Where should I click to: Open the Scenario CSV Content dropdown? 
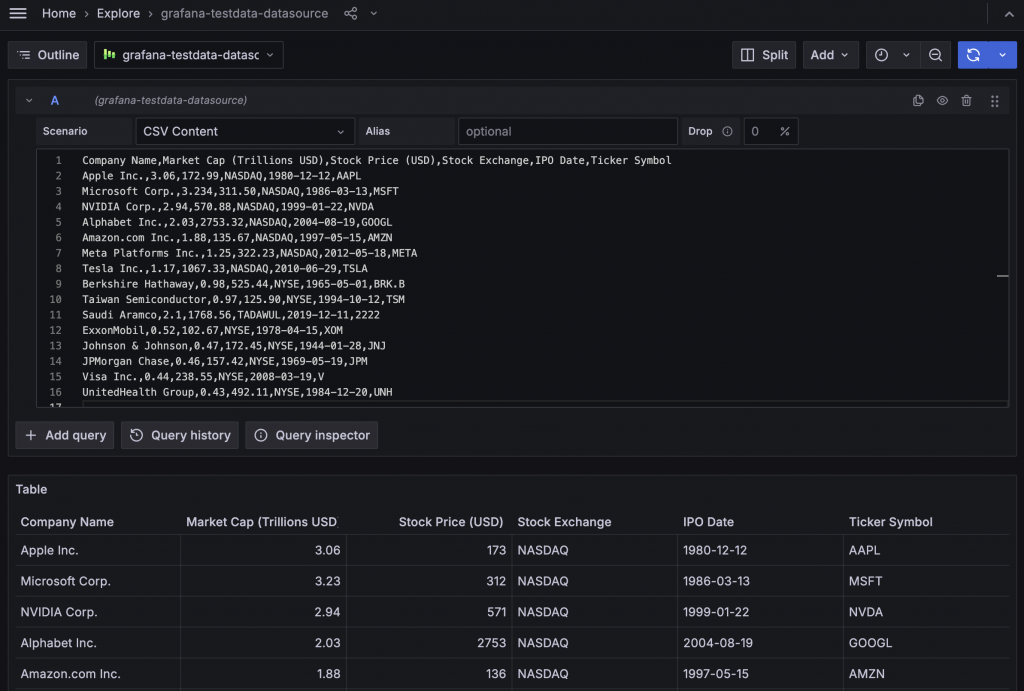click(x=245, y=131)
